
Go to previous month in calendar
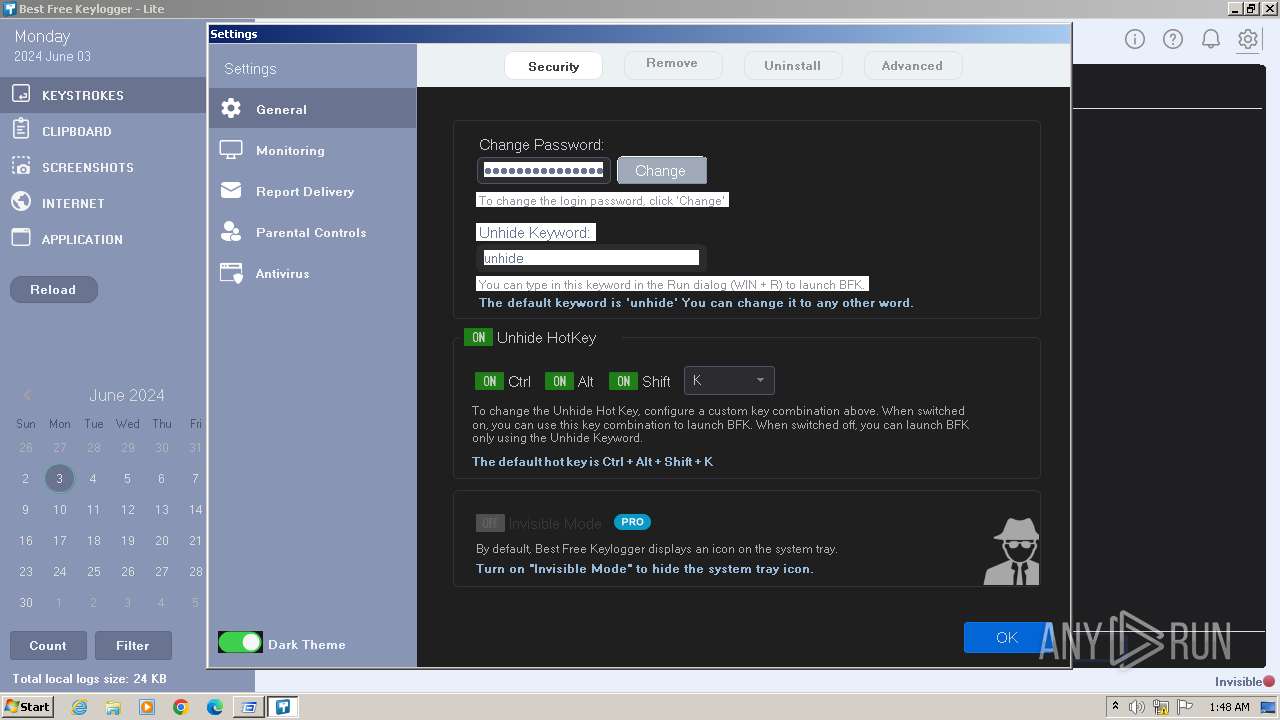[x=27, y=395]
